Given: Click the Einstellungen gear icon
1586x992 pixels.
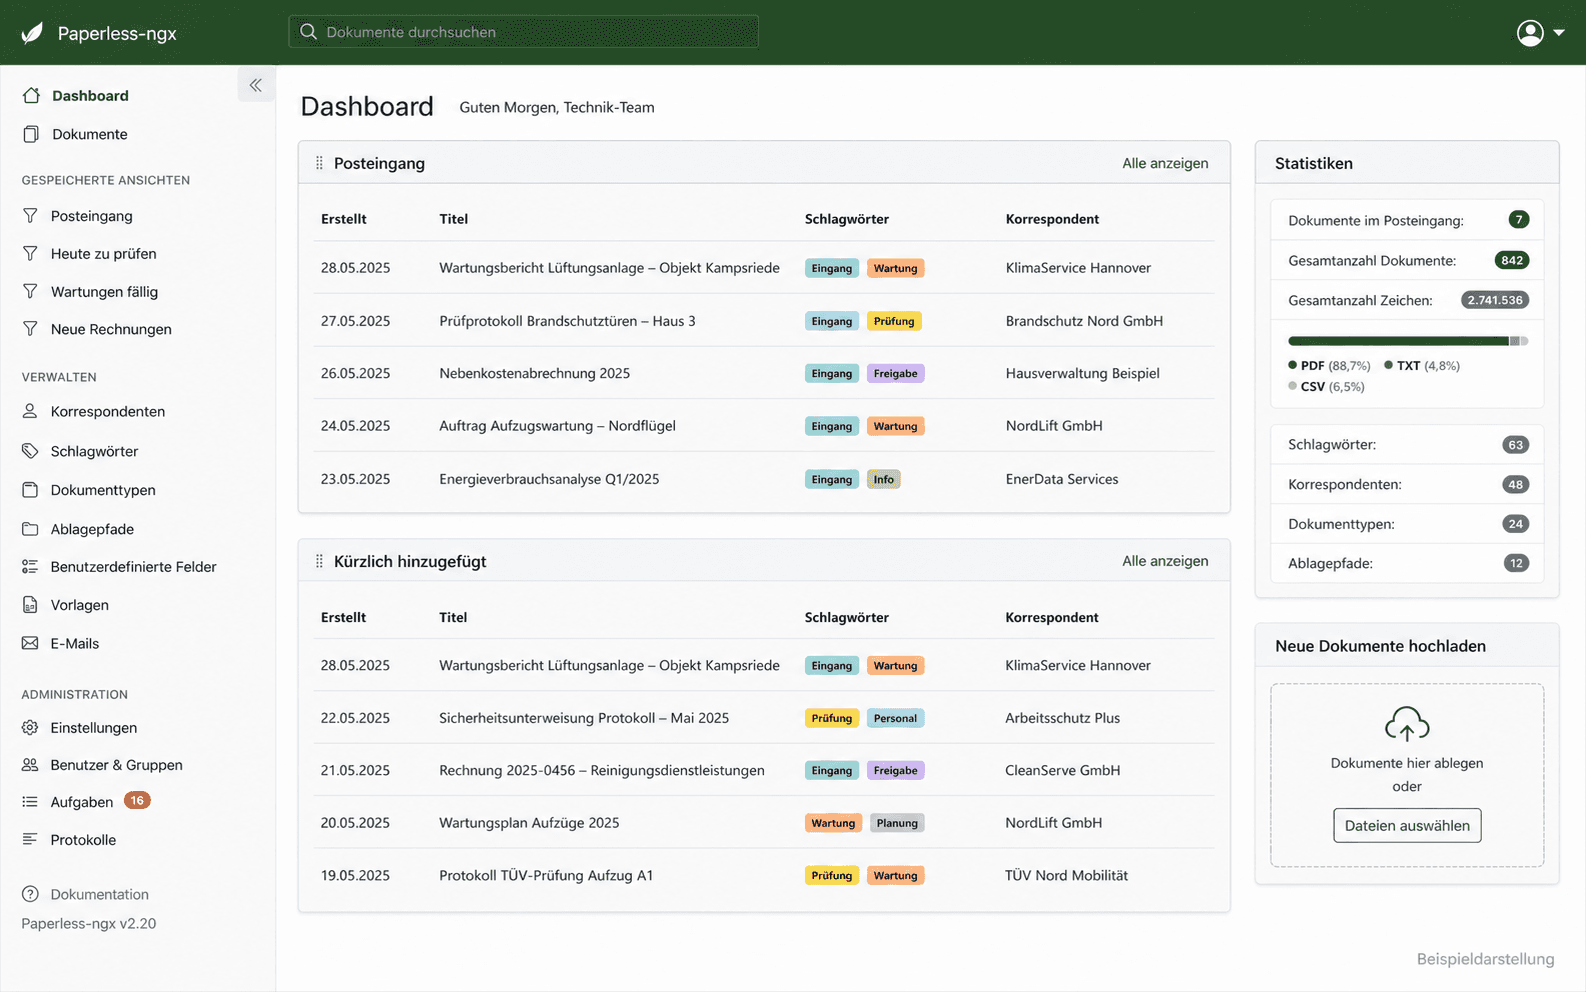Looking at the screenshot, I should click(x=30, y=728).
